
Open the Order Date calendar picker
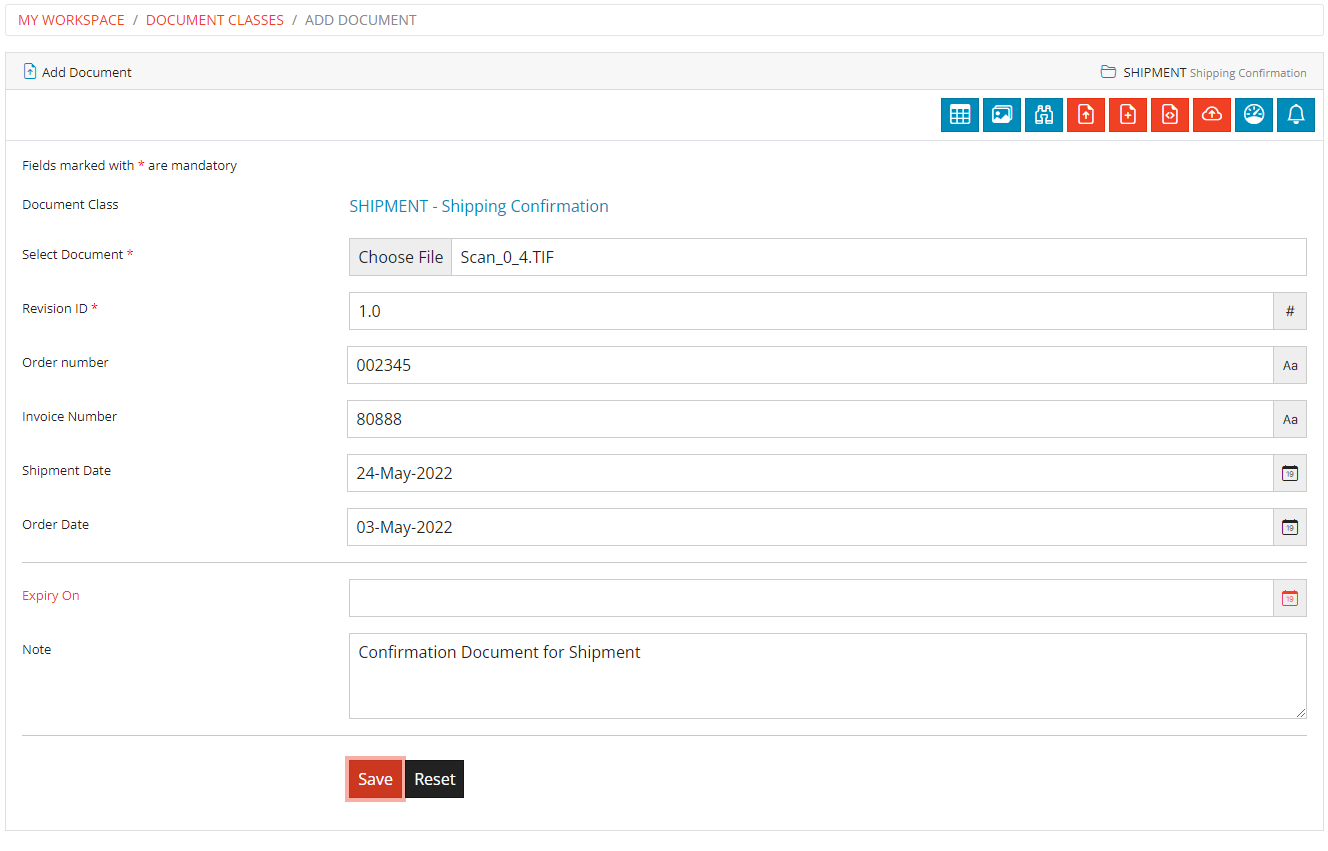(x=1289, y=527)
